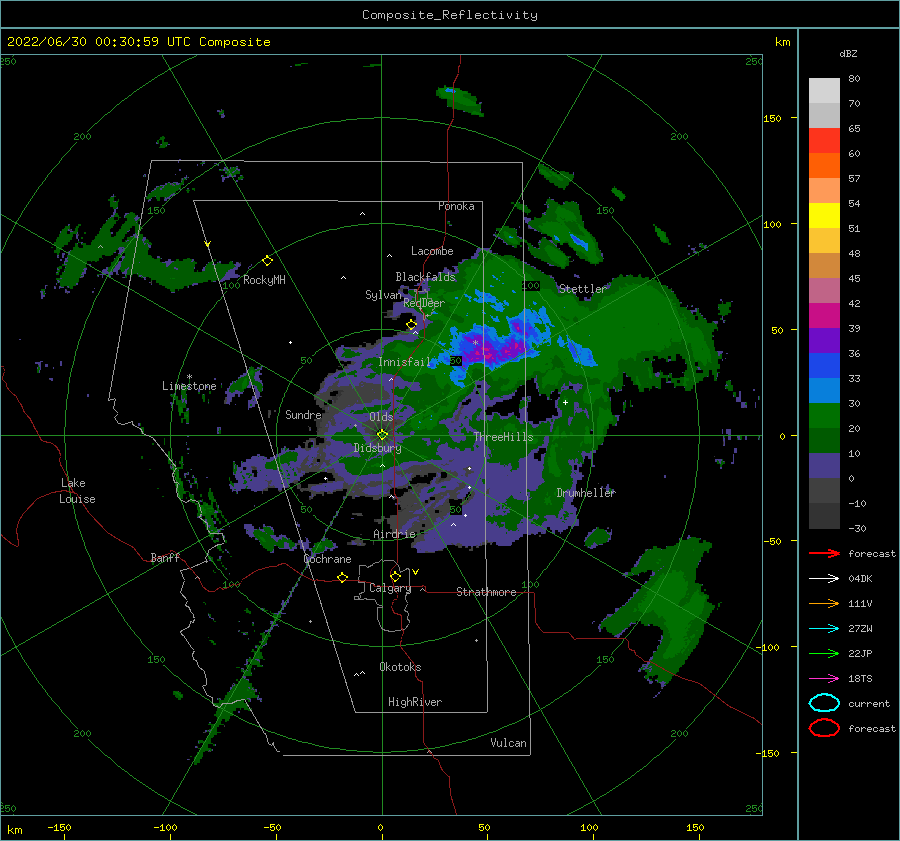Click the Ponoka city label
This screenshot has height=841, width=900.
point(456,206)
